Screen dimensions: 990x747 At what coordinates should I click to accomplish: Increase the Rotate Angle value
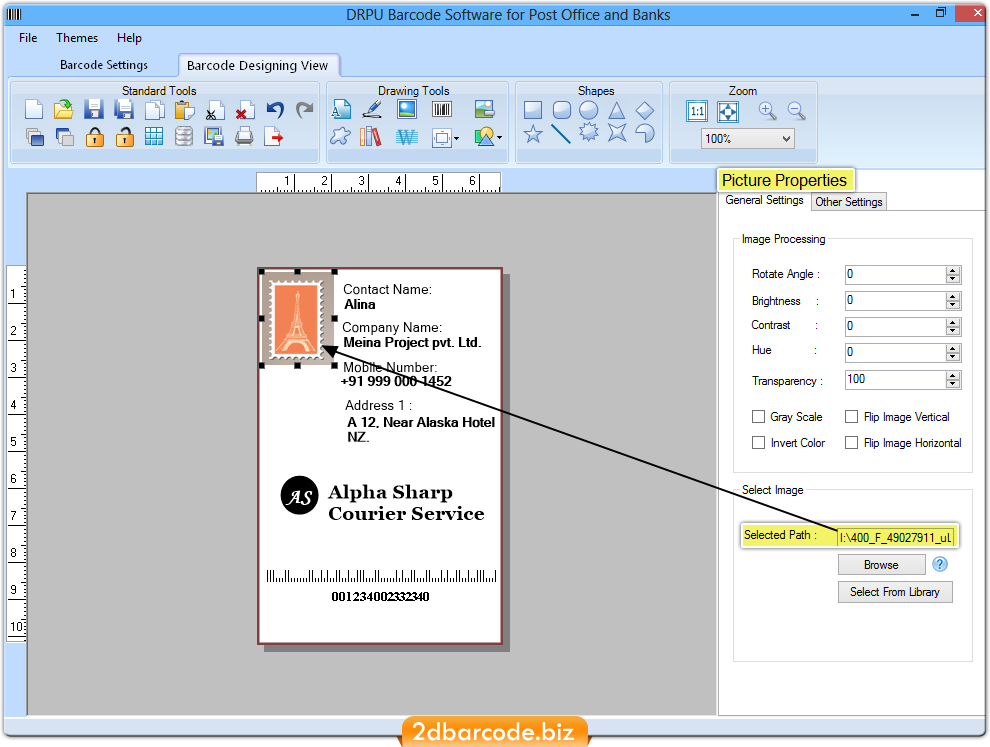tap(953, 270)
